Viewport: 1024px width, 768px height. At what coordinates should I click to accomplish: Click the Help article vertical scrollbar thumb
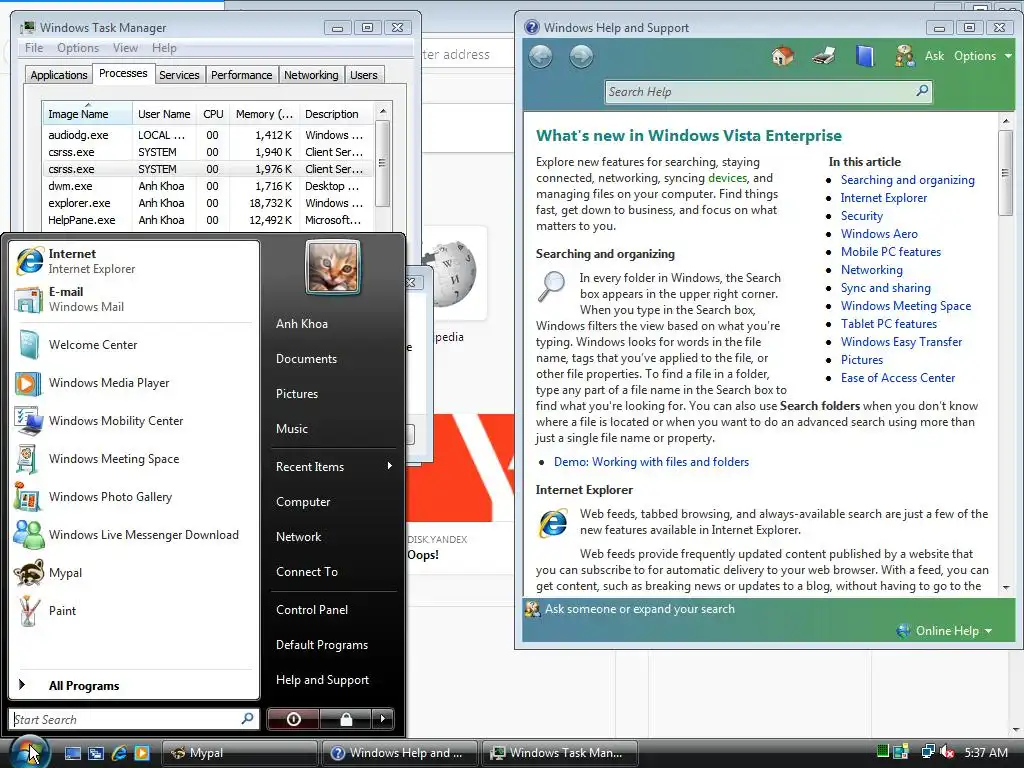(x=1005, y=173)
